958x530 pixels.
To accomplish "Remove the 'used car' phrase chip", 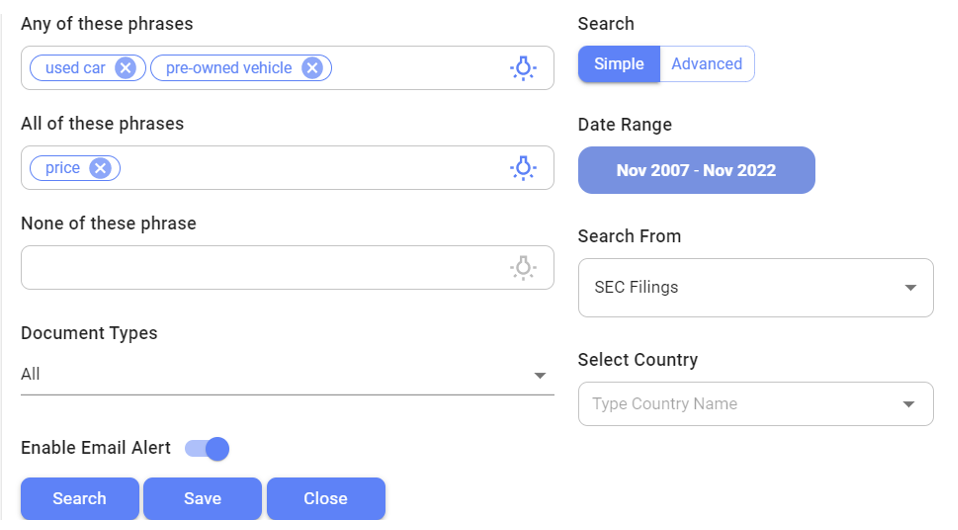I will pos(125,68).
